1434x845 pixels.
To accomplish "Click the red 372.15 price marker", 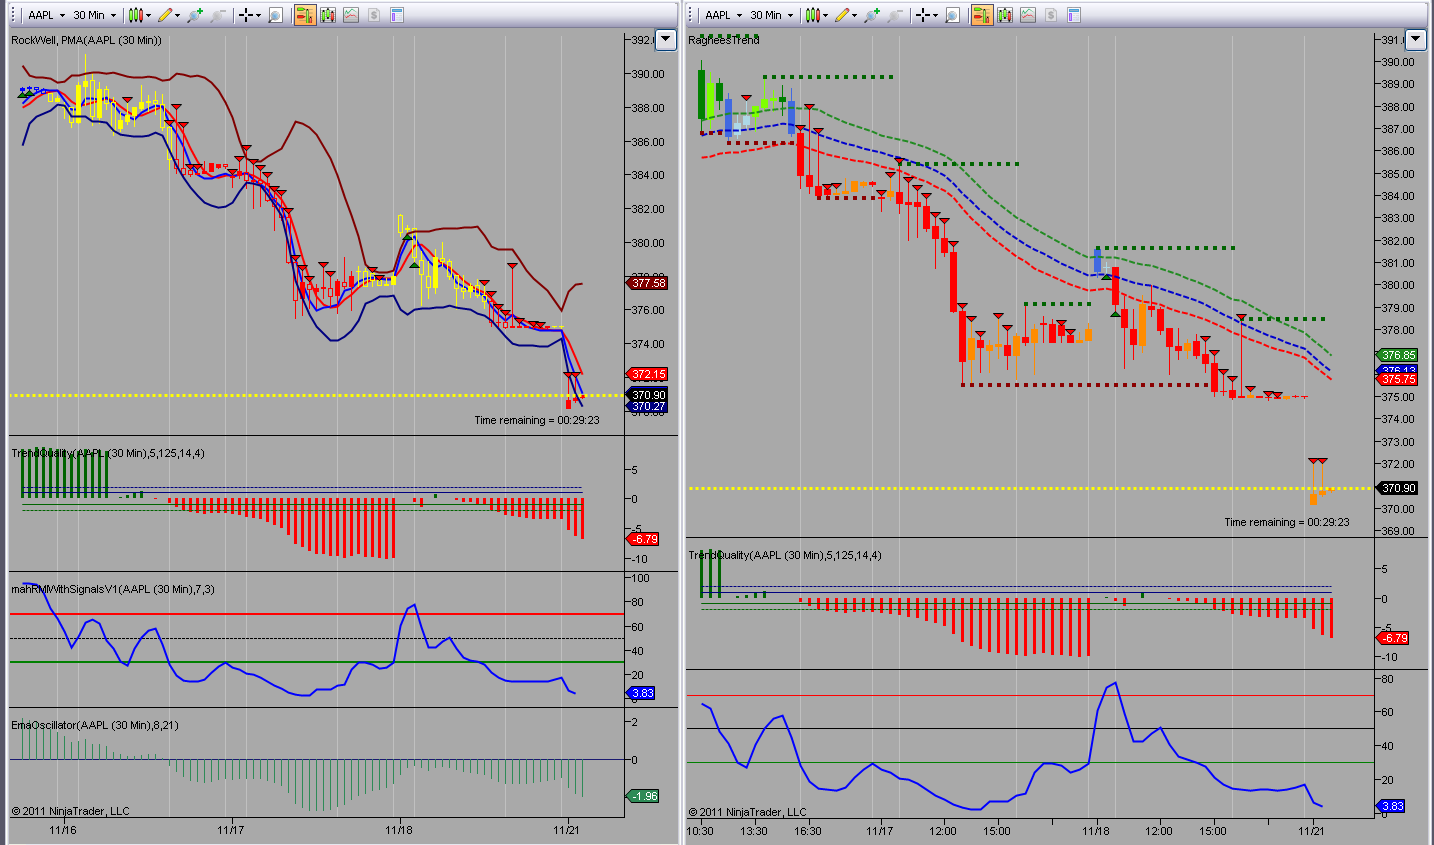I will [648, 374].
